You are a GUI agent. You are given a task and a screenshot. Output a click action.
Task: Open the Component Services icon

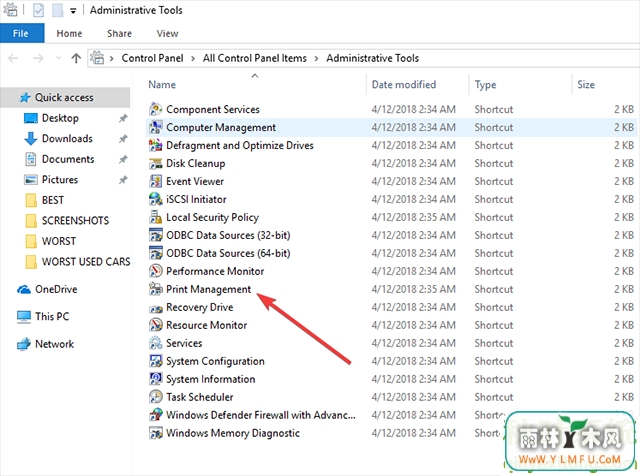coord(156,109)
